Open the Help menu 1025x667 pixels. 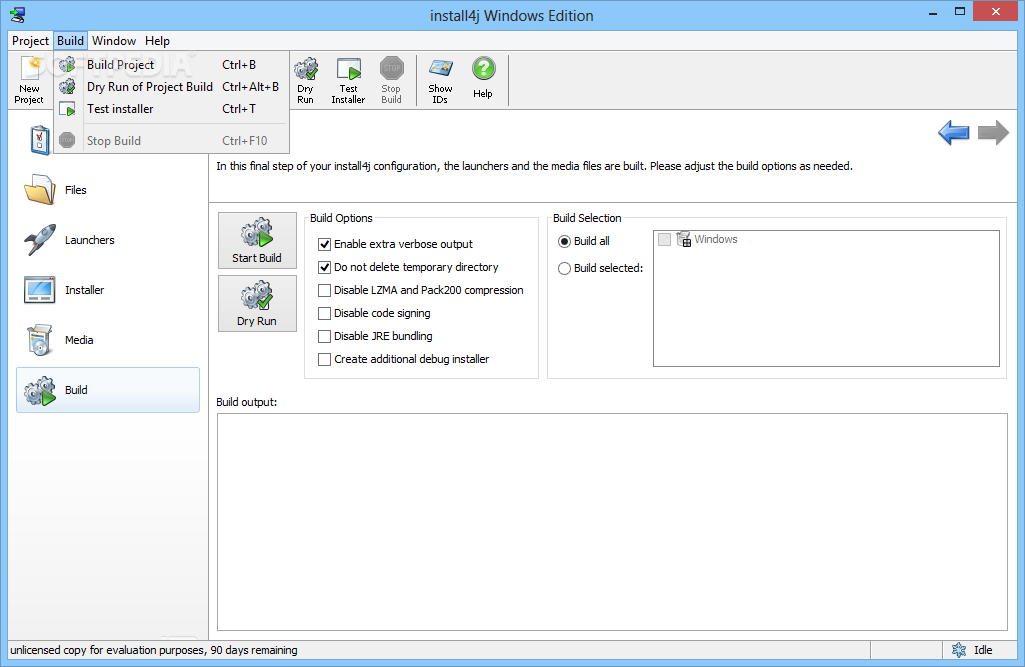158,41
